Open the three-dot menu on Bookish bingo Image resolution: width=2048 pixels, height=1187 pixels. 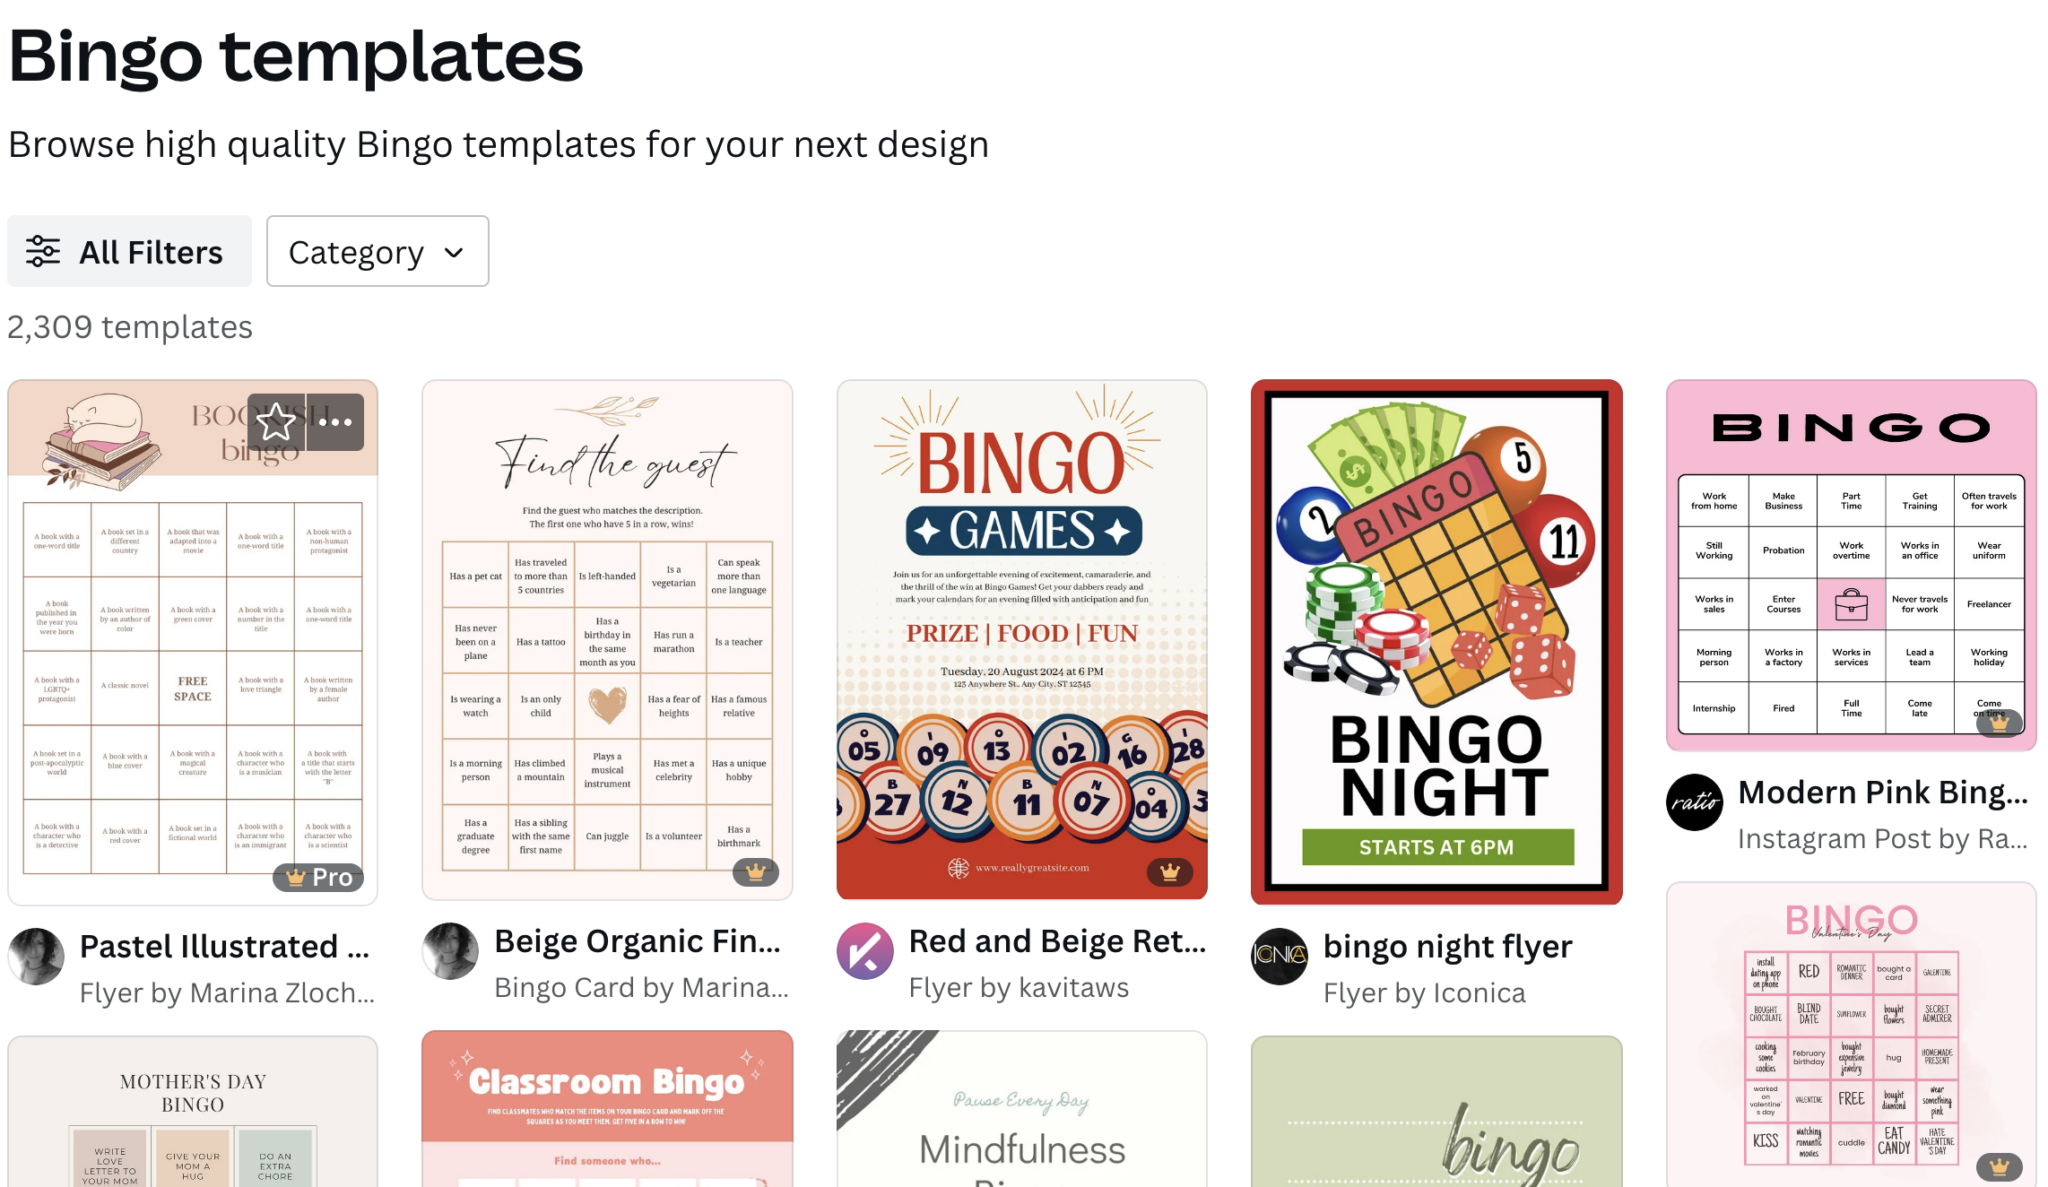point(335,423)
